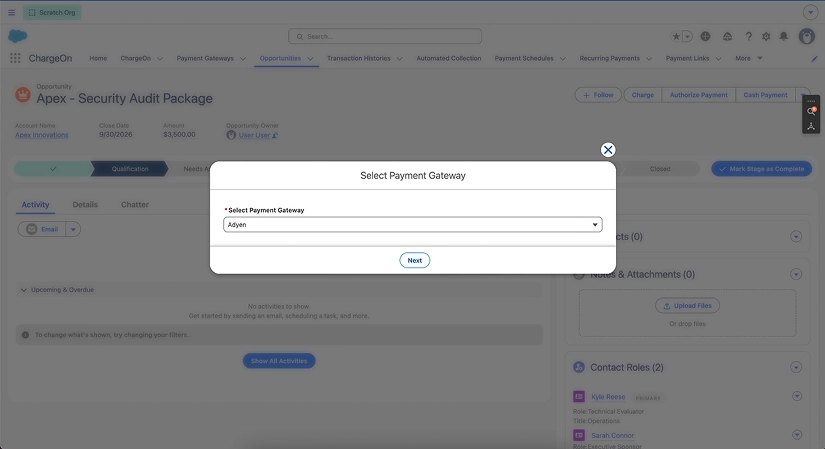Open the Select Payment Gateway dropdown
Image resolution: width=825 pixels, height=449 pixels.
pyautogui.click(x=412, y=225)
